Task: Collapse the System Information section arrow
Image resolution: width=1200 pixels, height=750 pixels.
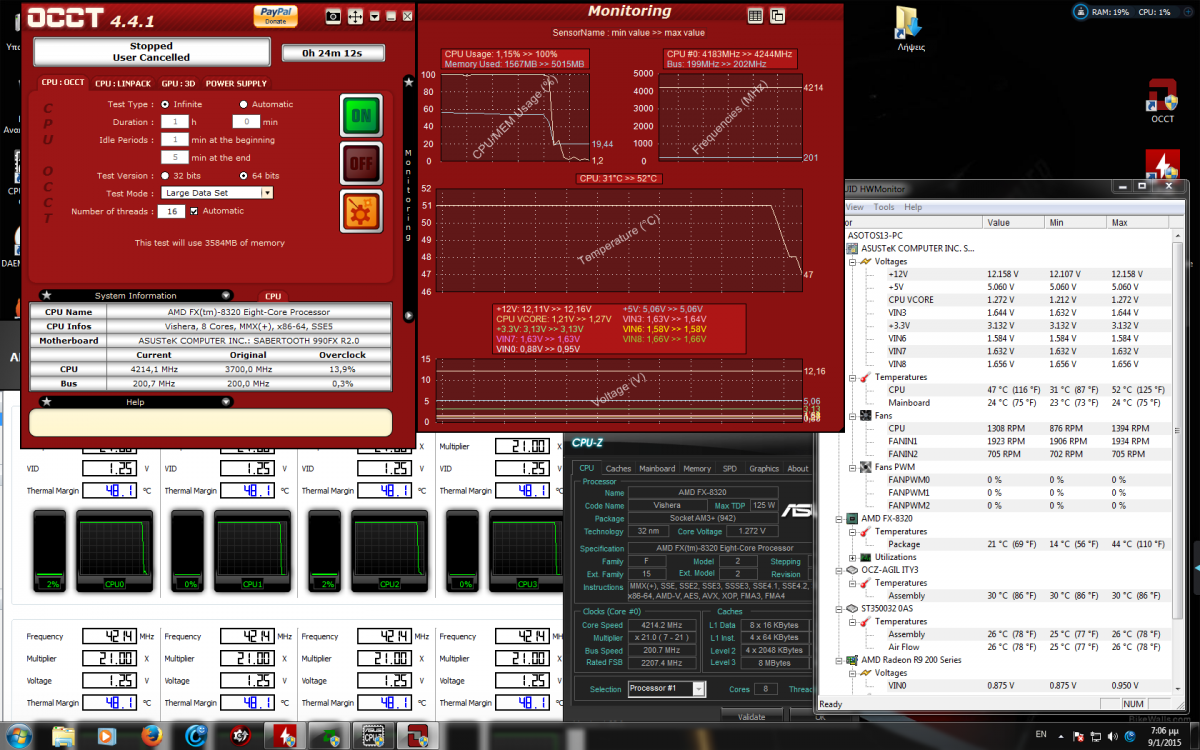Action: pos(226,296)
